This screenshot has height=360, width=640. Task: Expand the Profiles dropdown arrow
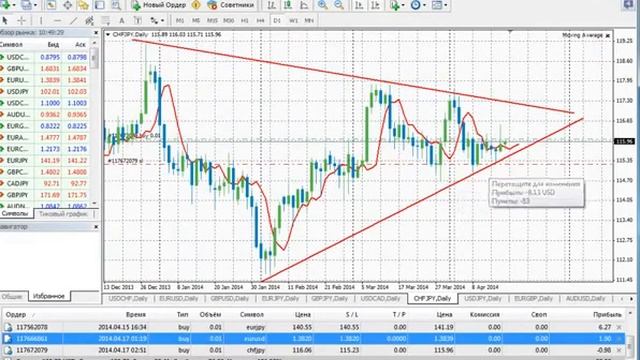click(35, 5)
